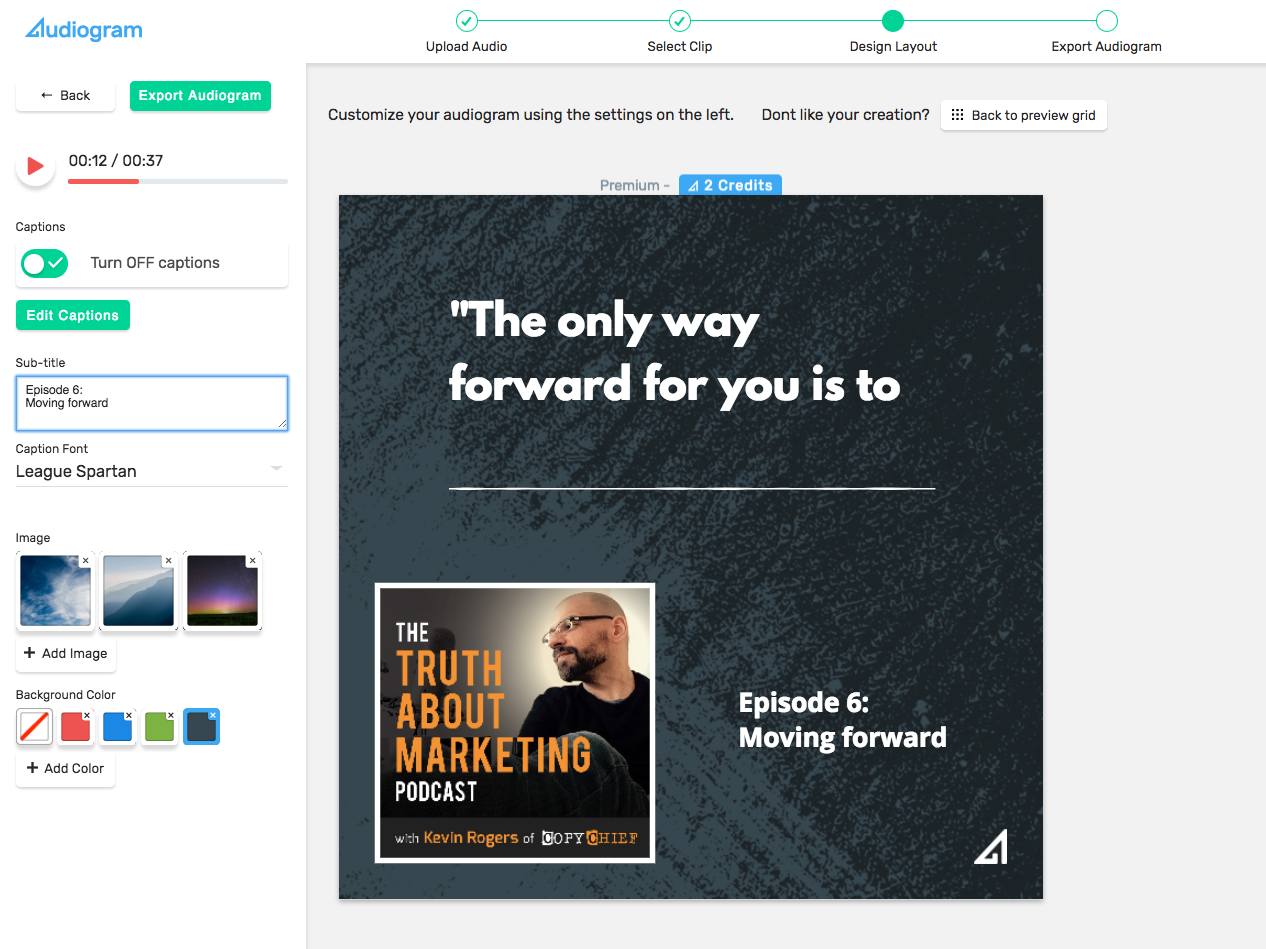The height and width of the screenshot is (949, 1266).
Task: Select the aurora night sky image
Action: click(x=222, y=591)
